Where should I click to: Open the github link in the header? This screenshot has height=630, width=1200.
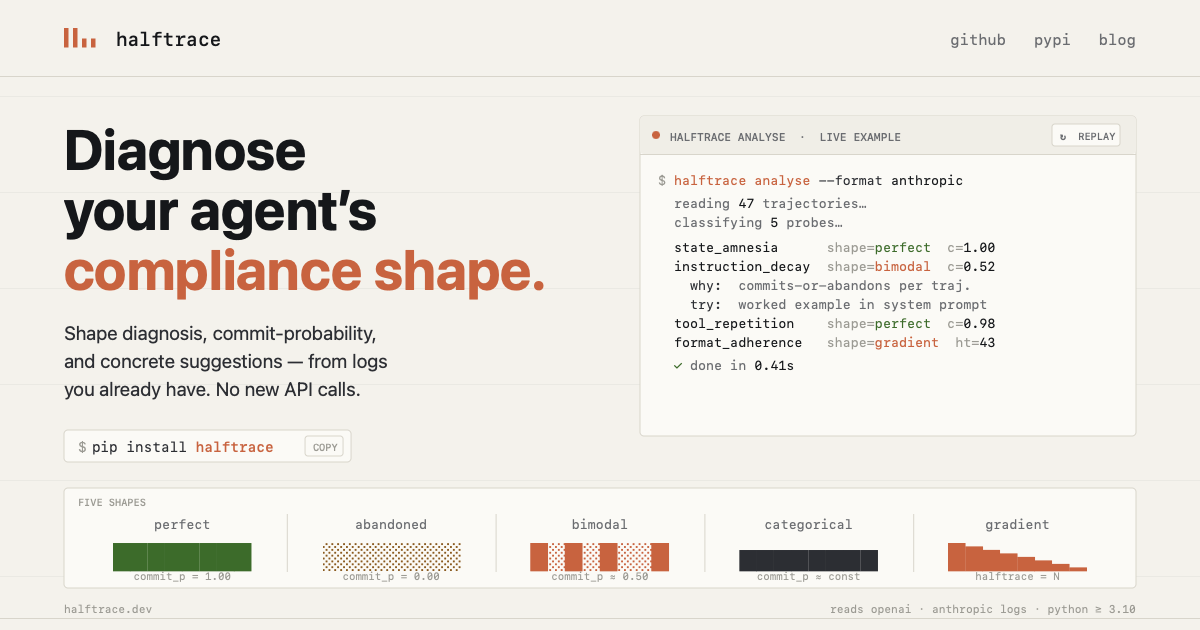coord(978,40)
